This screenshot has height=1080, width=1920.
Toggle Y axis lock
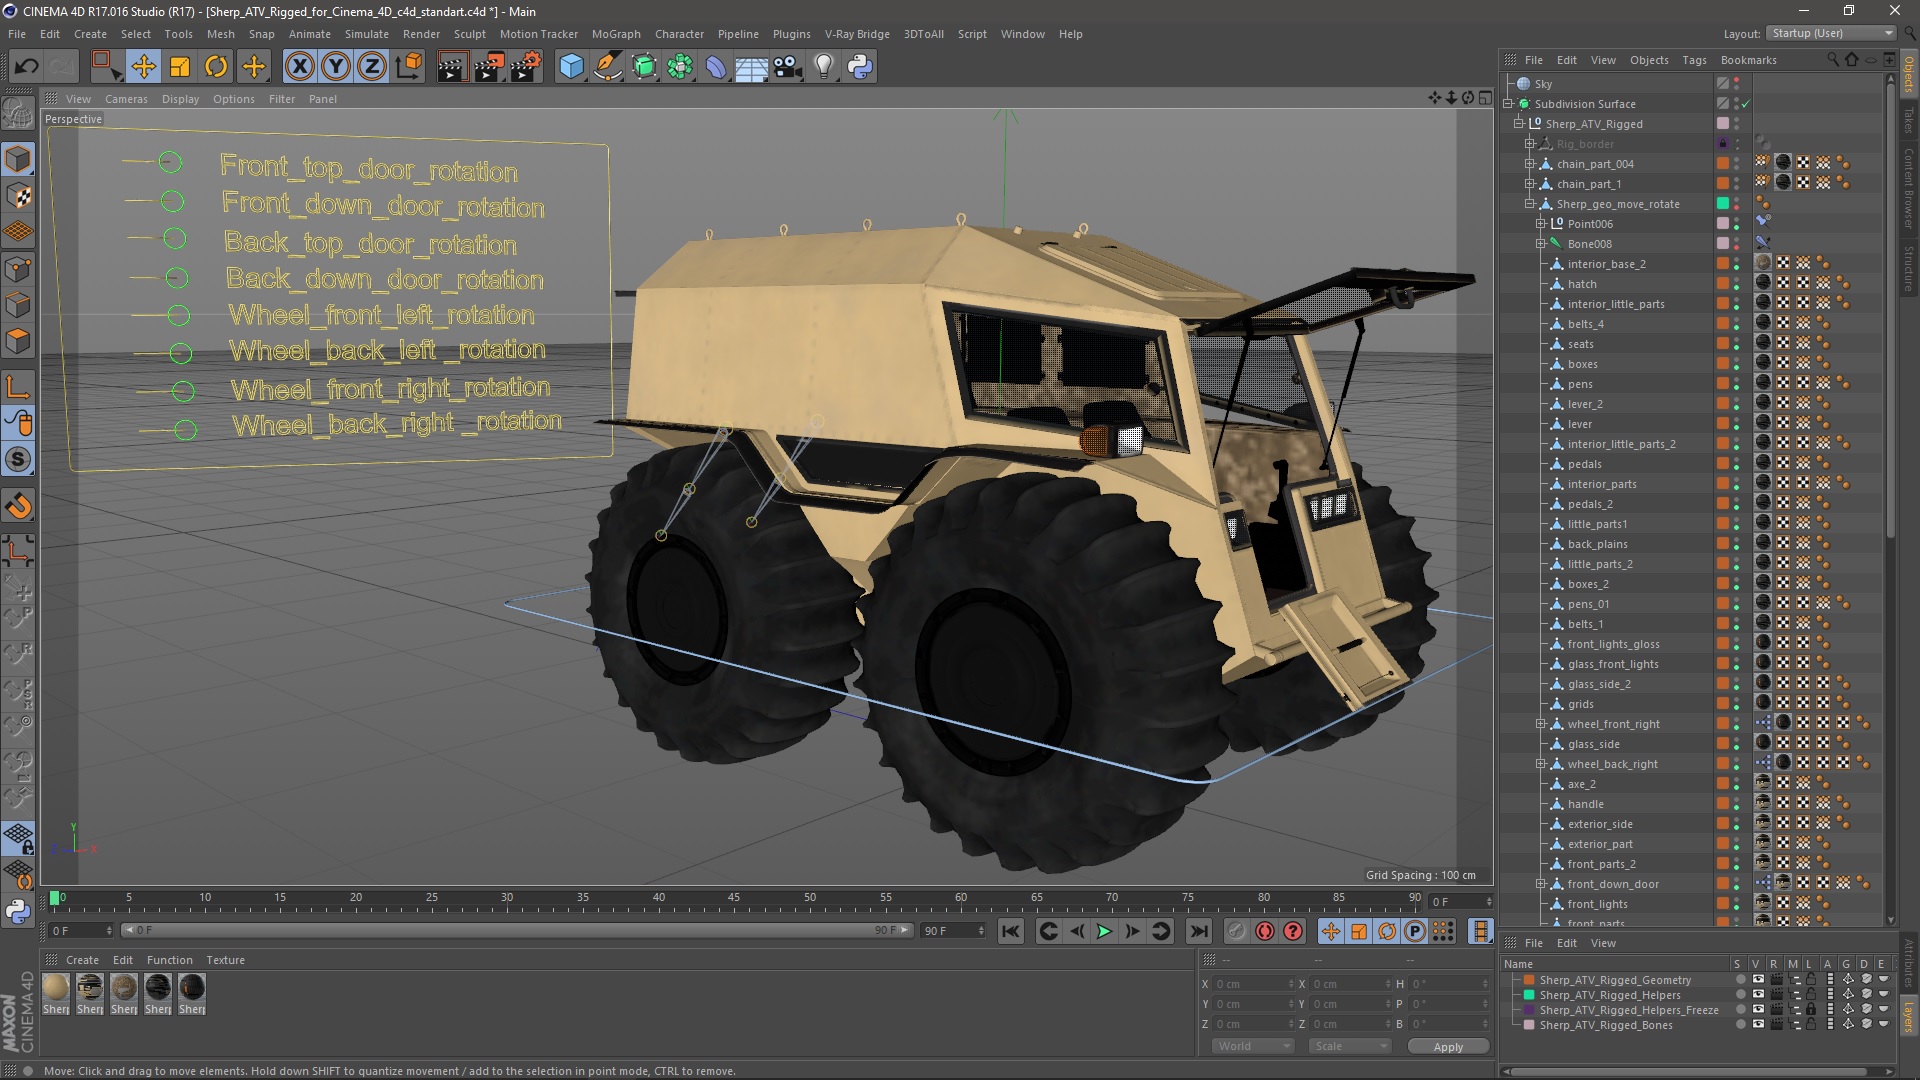tap(336, 67)
